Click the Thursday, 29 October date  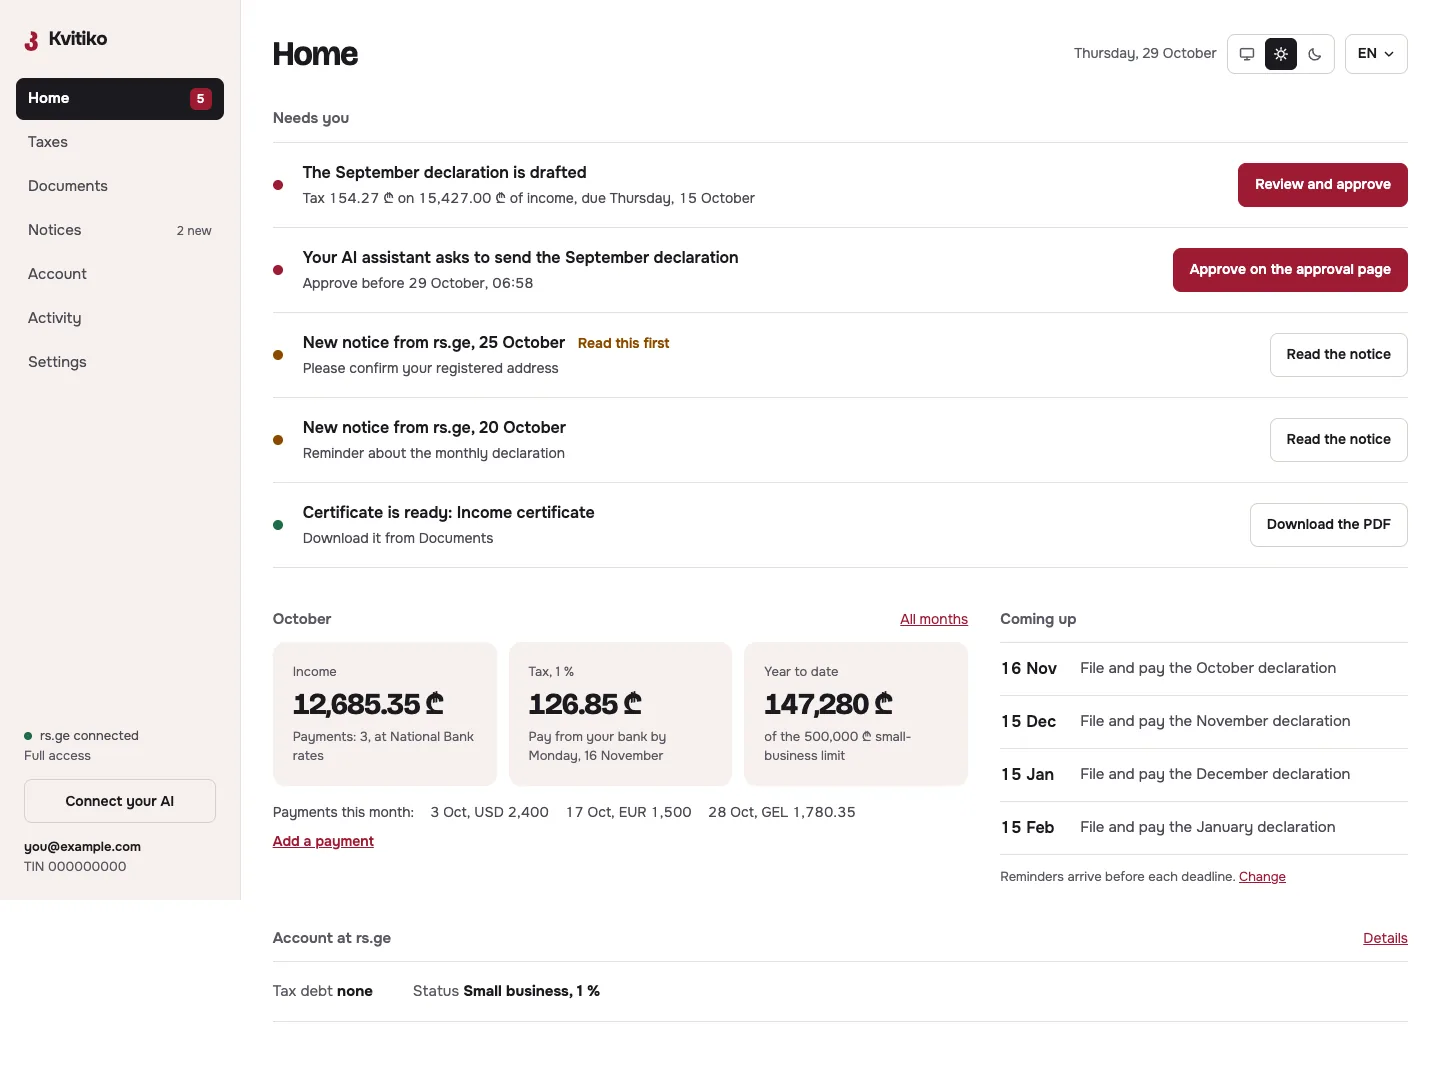point(1145,54)
